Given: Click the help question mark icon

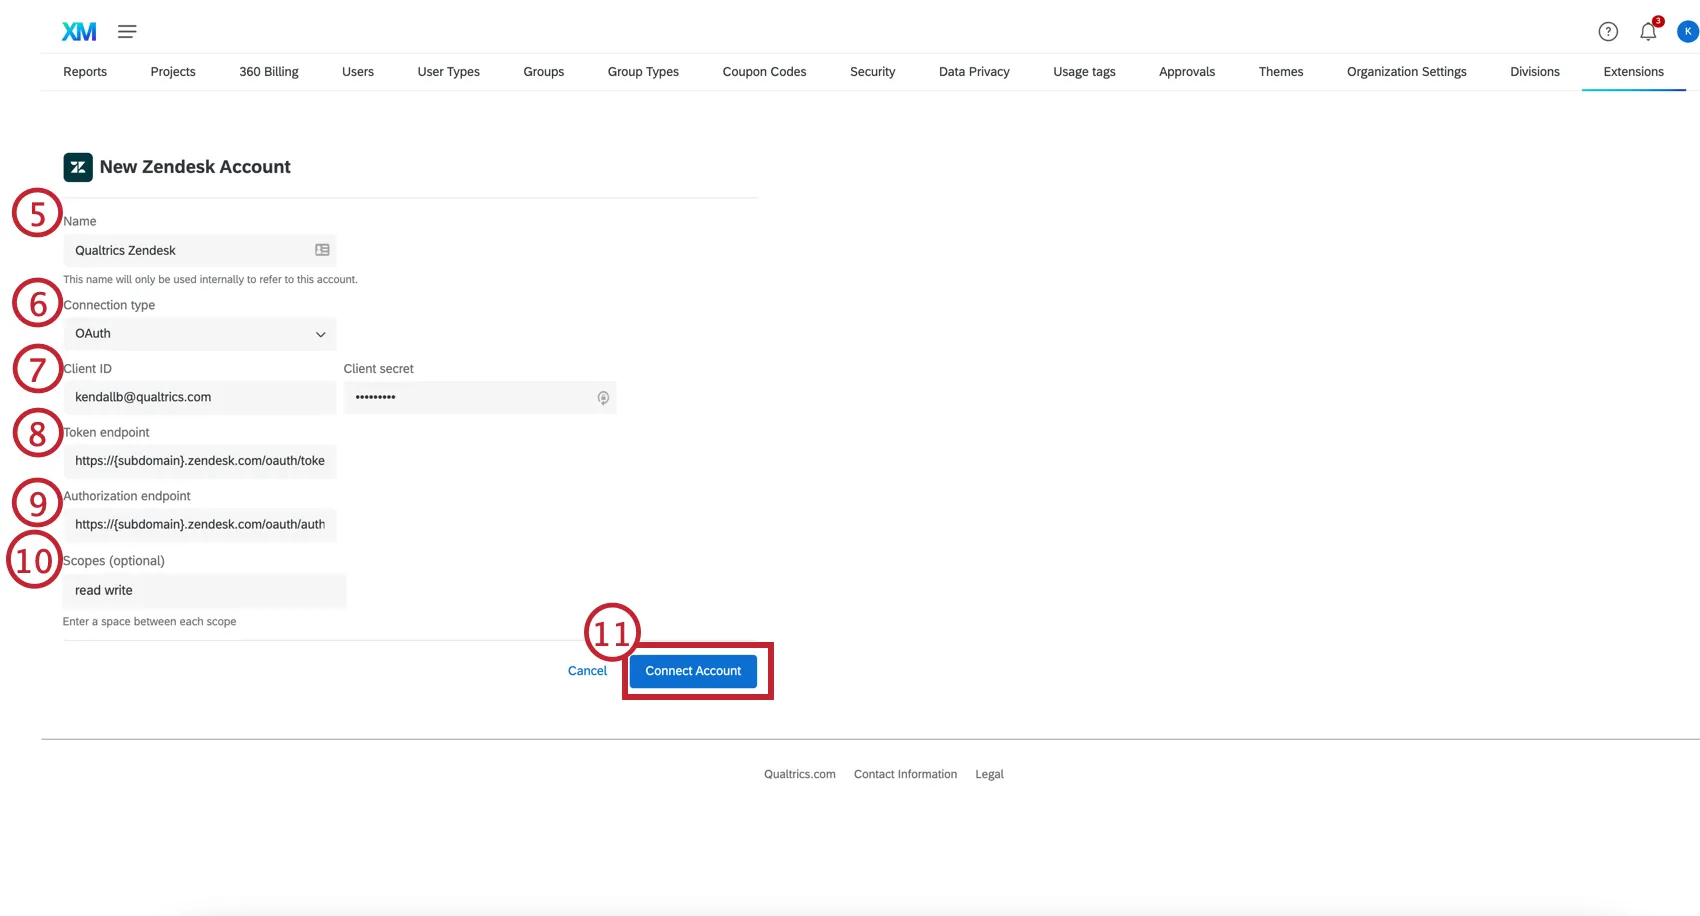Looking at the screenshot, I should [x=1608, y=31].
